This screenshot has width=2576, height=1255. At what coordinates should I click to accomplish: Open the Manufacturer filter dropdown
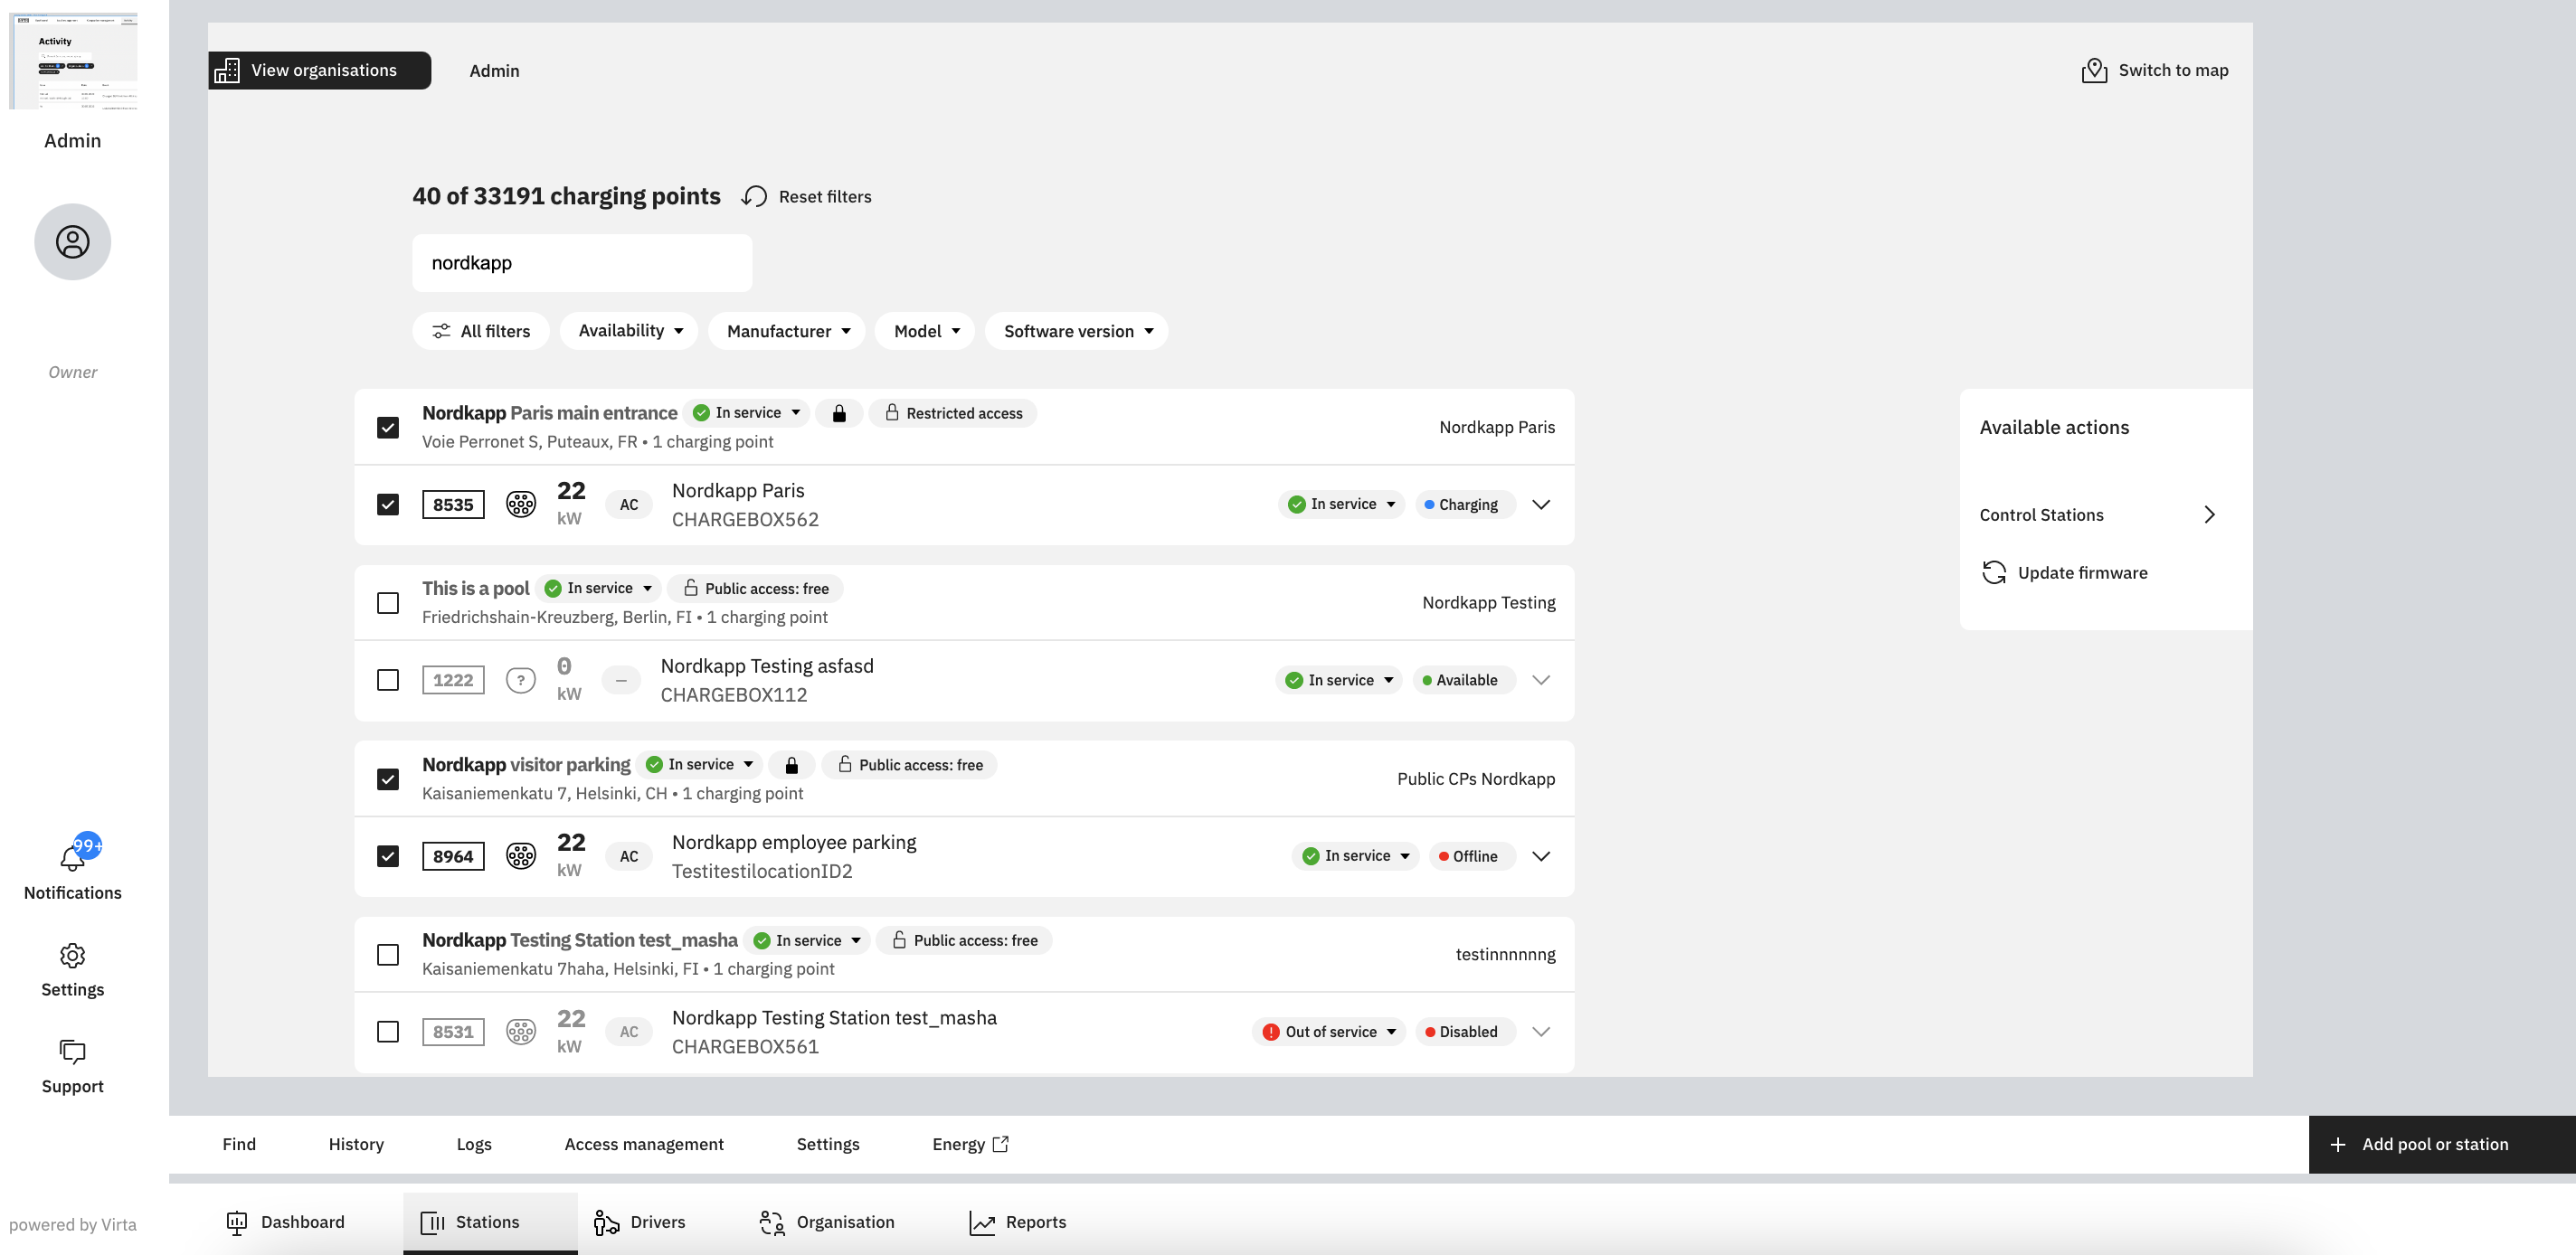click(x=788, y=331)
